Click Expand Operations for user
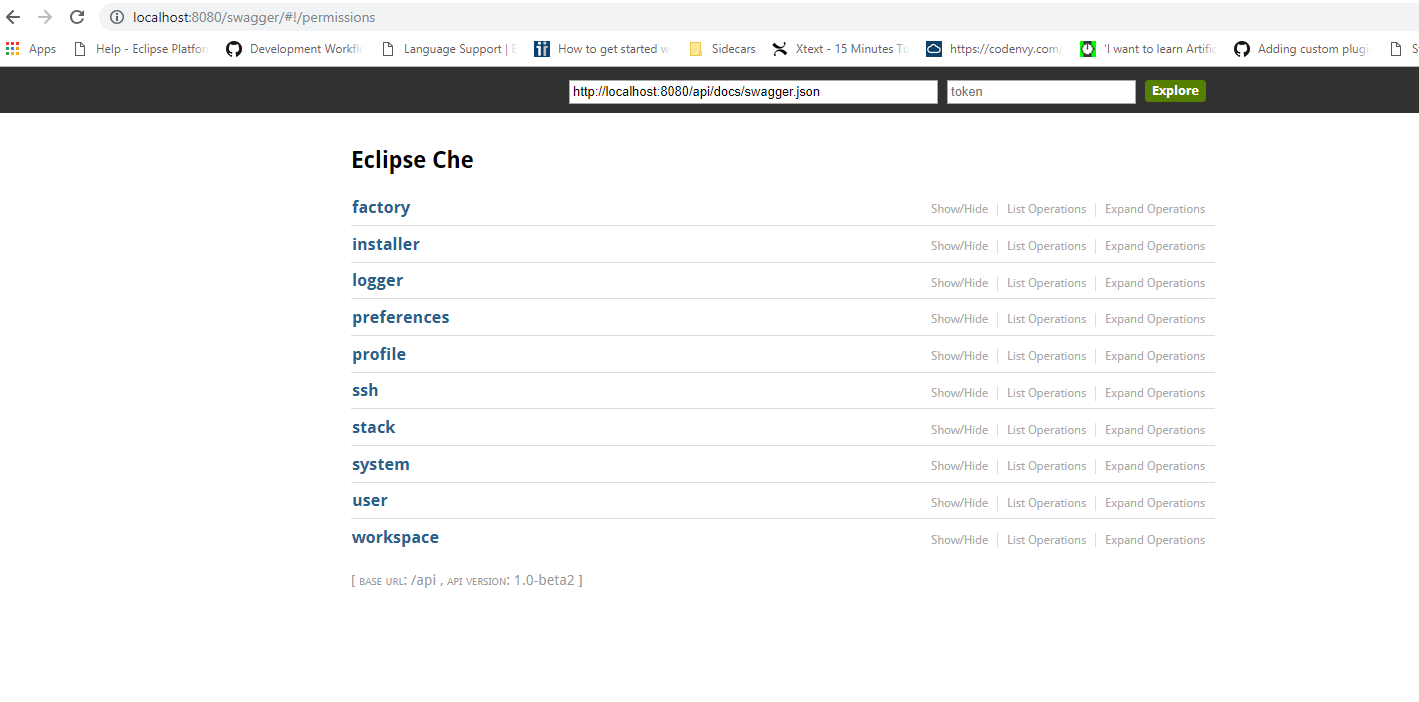1419x702 pixels. [1155, 503]
